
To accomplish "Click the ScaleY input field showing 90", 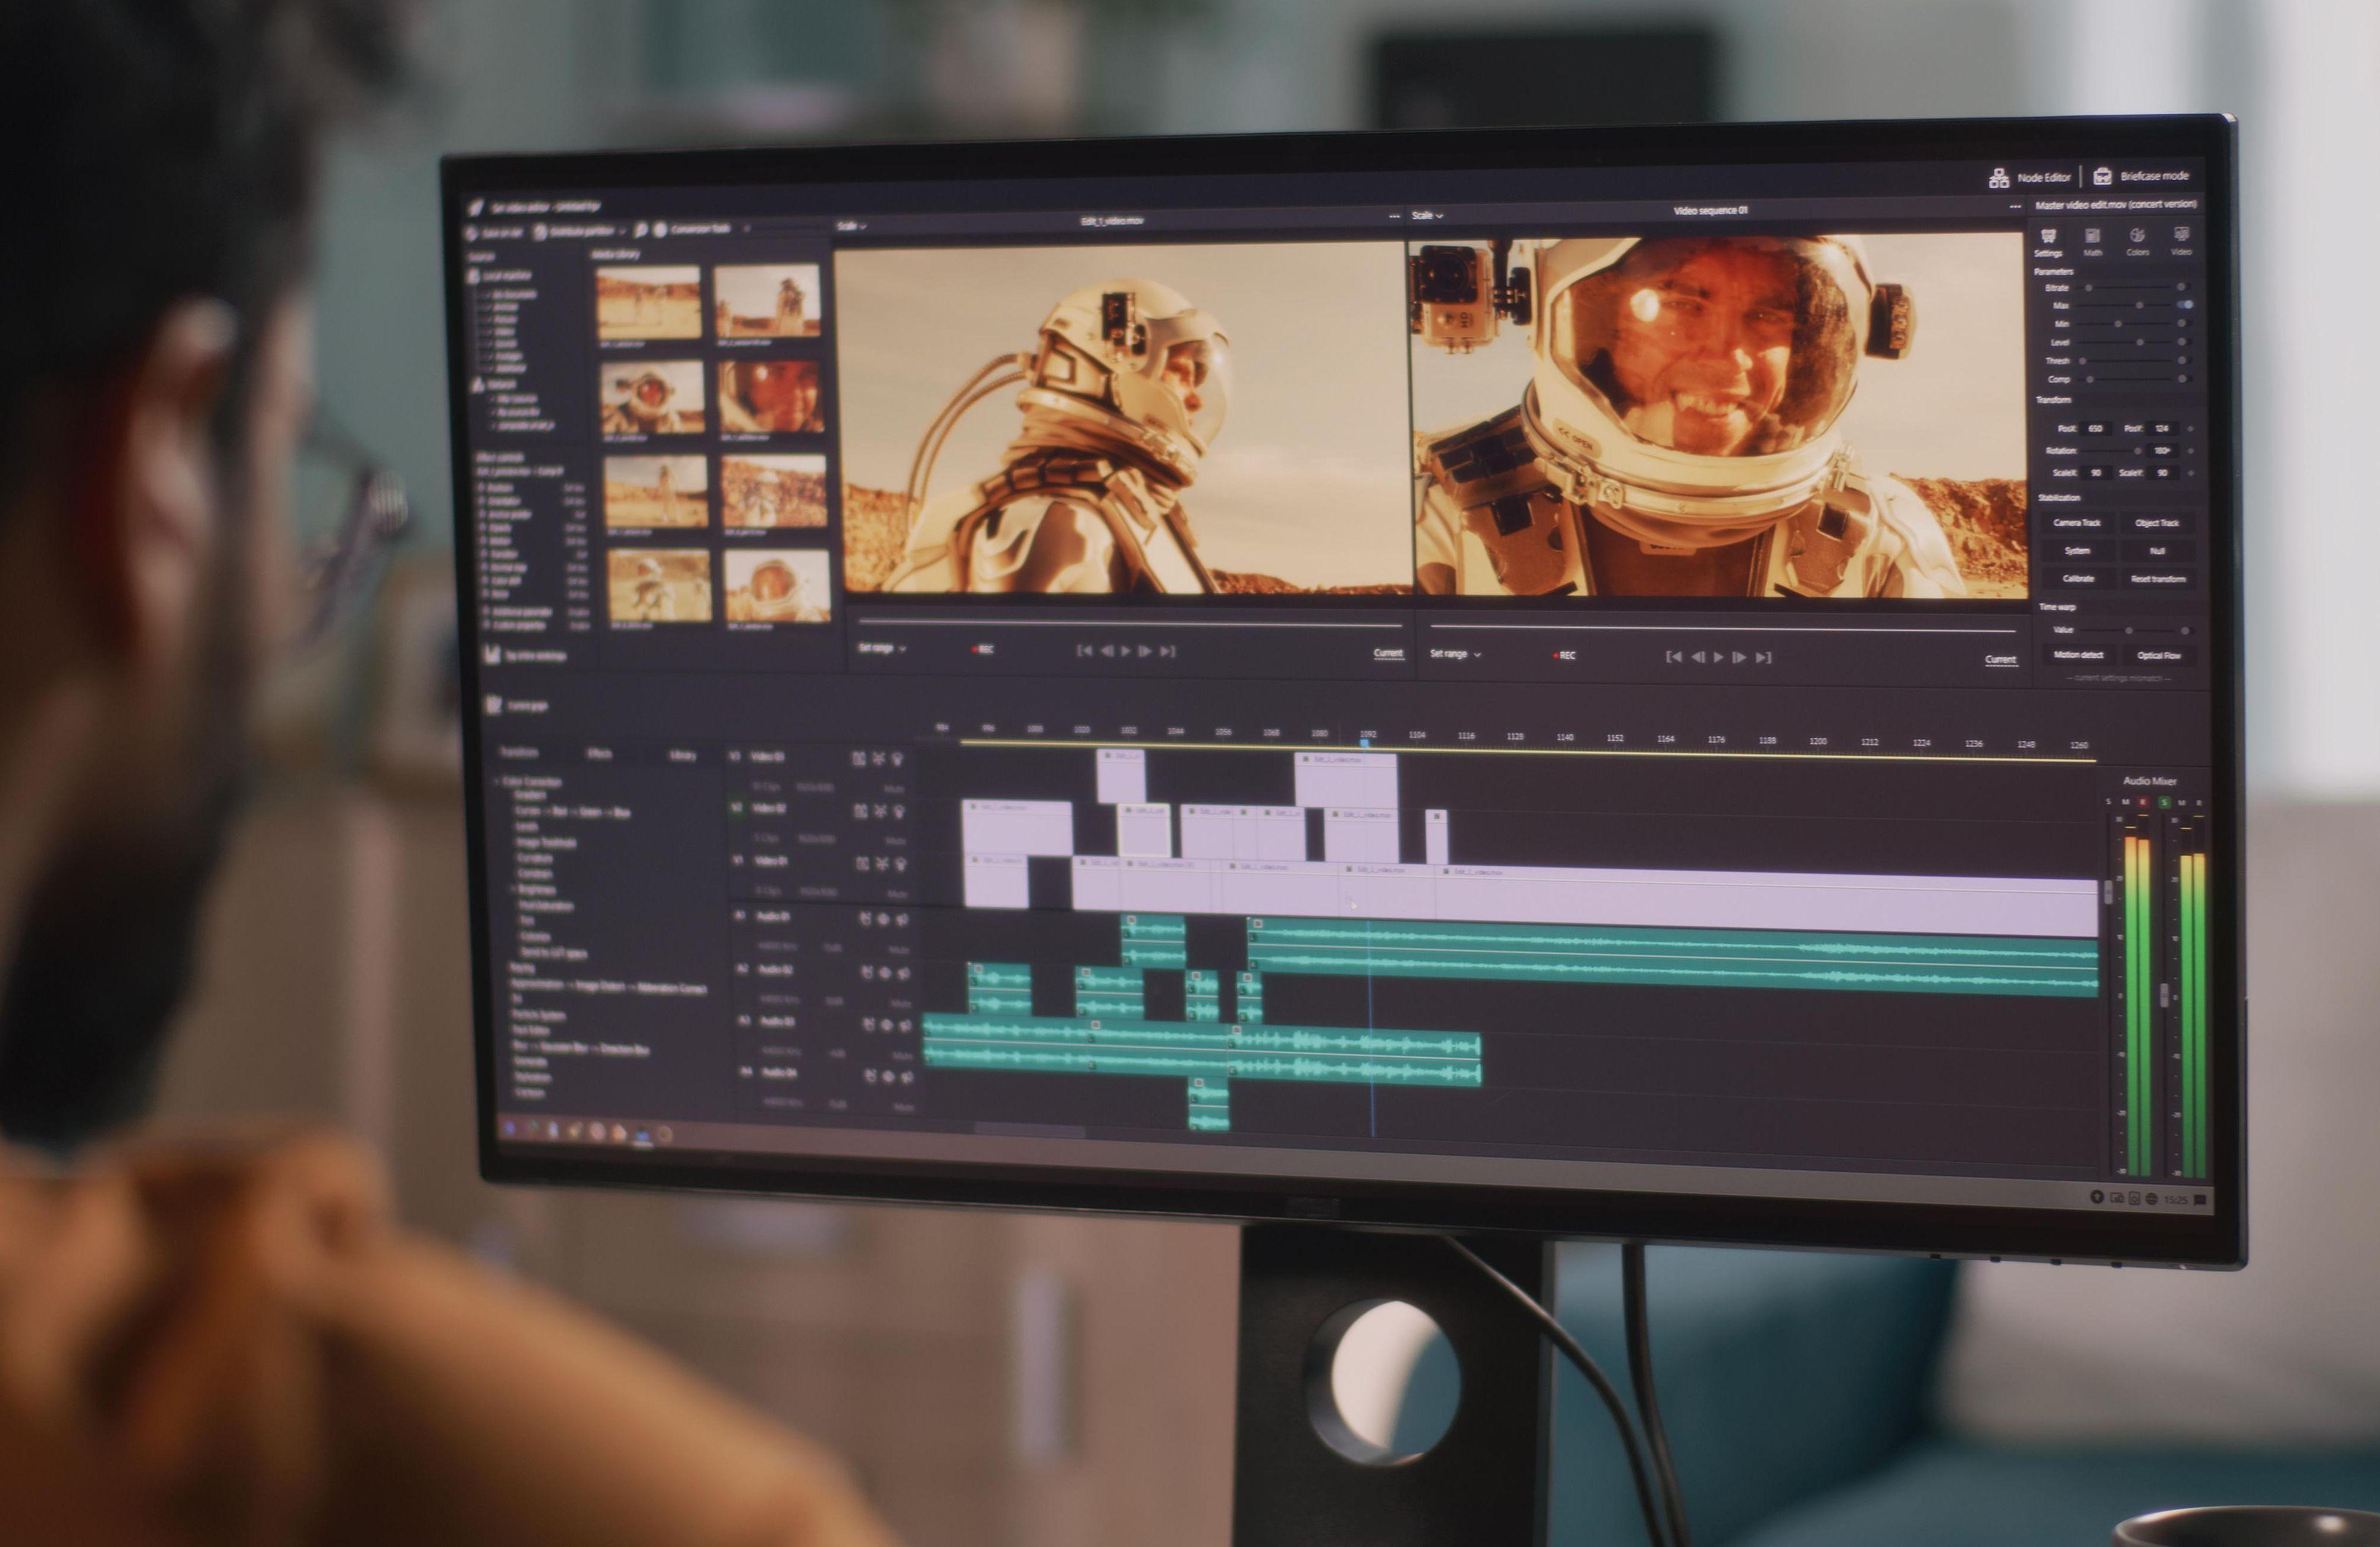I will 2162,473.
